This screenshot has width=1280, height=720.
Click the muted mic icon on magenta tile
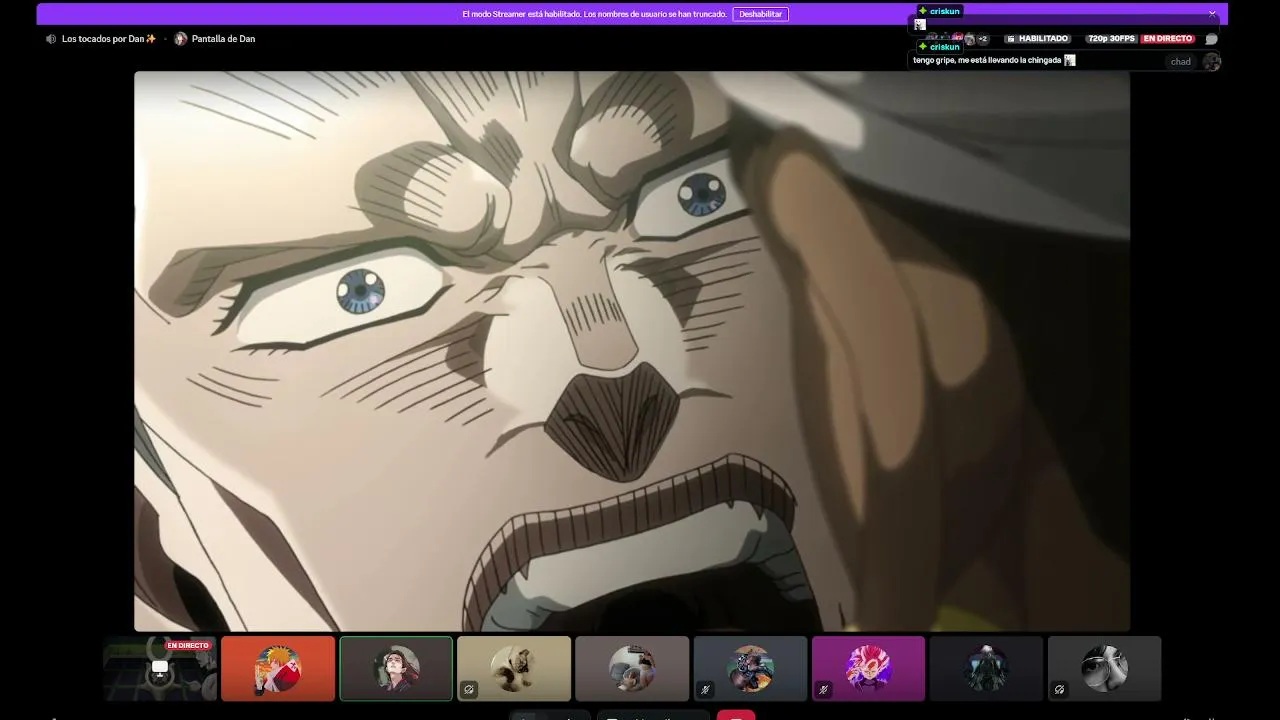(823, 689)
